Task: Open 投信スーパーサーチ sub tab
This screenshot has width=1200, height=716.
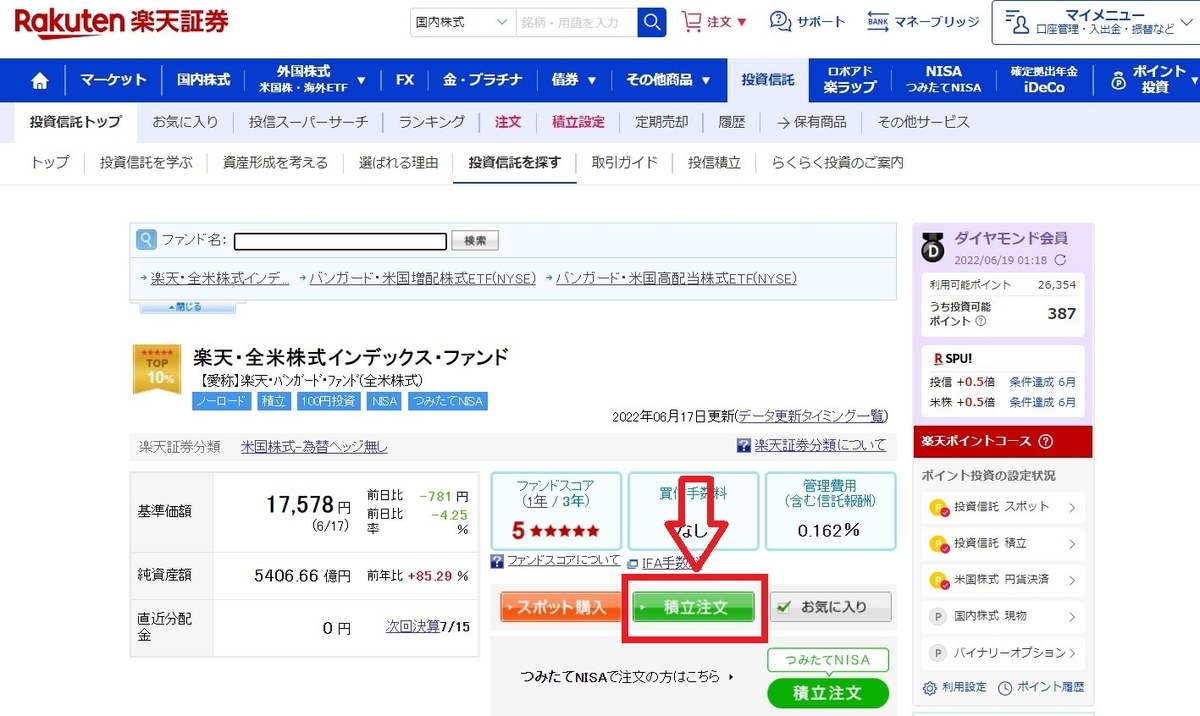Action: pyautogui.click(x=308, y=122)
